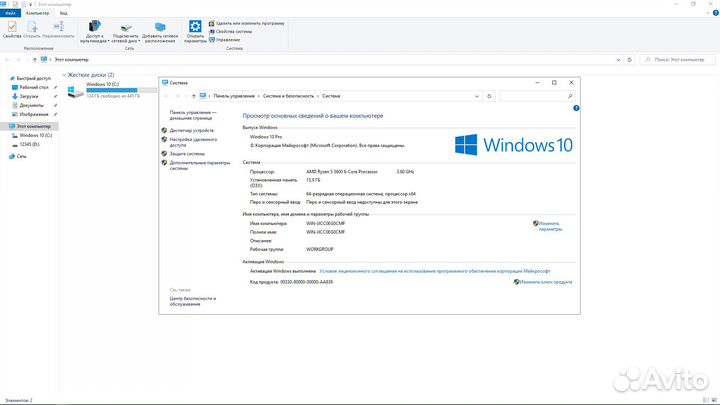Image resolution: width=720 pixels, height=405 pixels.
Task: Open Защита системы link
Action: 187,154
